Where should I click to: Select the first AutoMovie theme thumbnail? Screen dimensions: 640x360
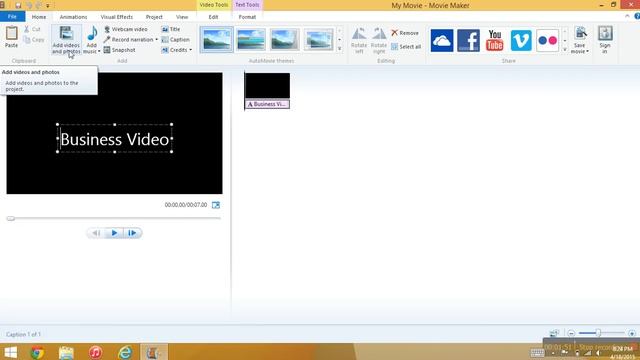coord(216,40)
